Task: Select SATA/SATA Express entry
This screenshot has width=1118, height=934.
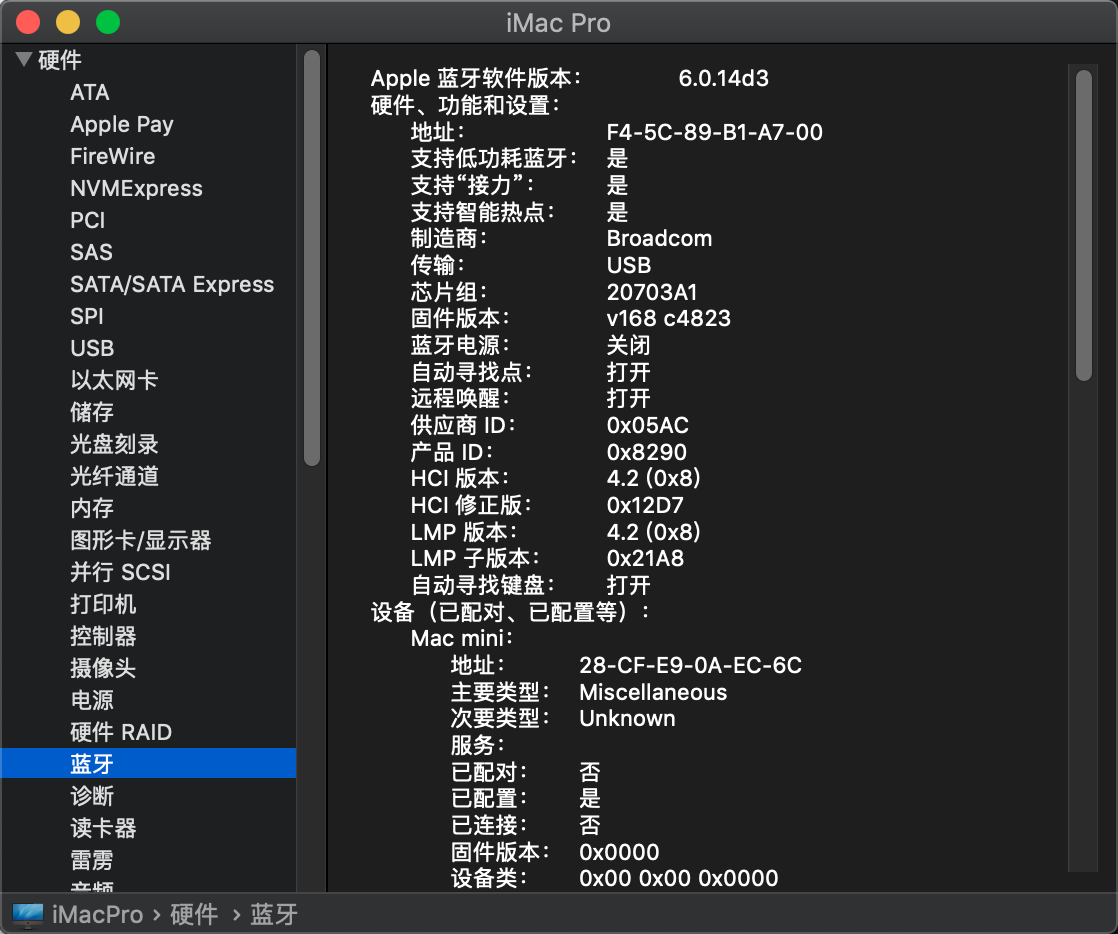Action: click(172, 284)
